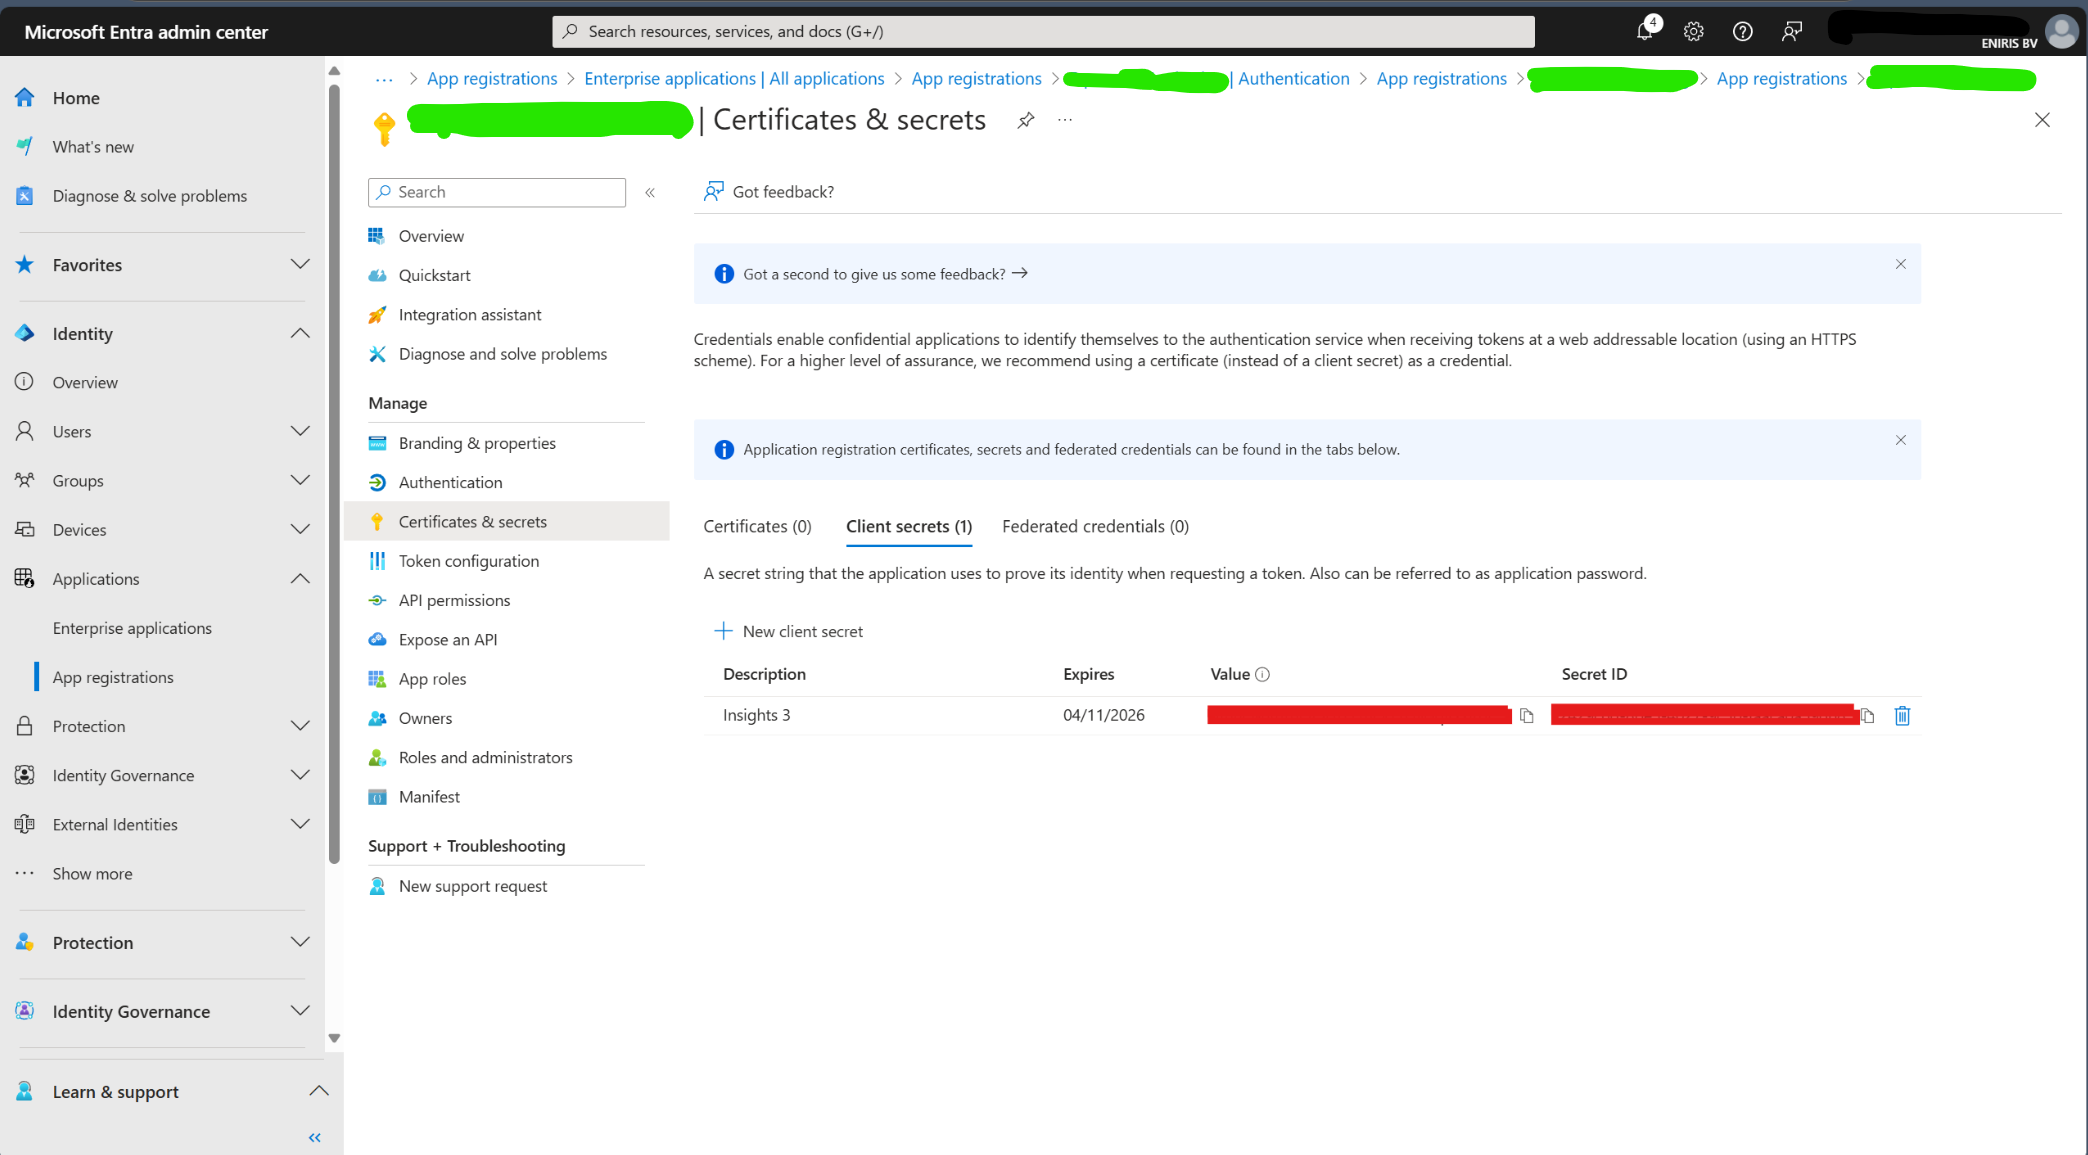Screen dimensions: 2088x1155
Task: Open Authentication in the Manage section
Action: click(450, 482)
